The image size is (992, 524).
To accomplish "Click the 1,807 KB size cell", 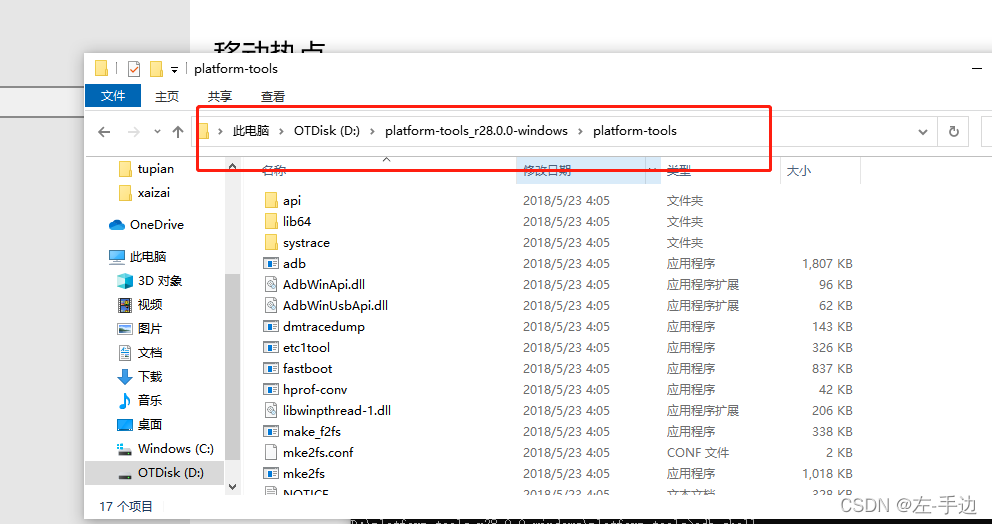I will point(827,263).
